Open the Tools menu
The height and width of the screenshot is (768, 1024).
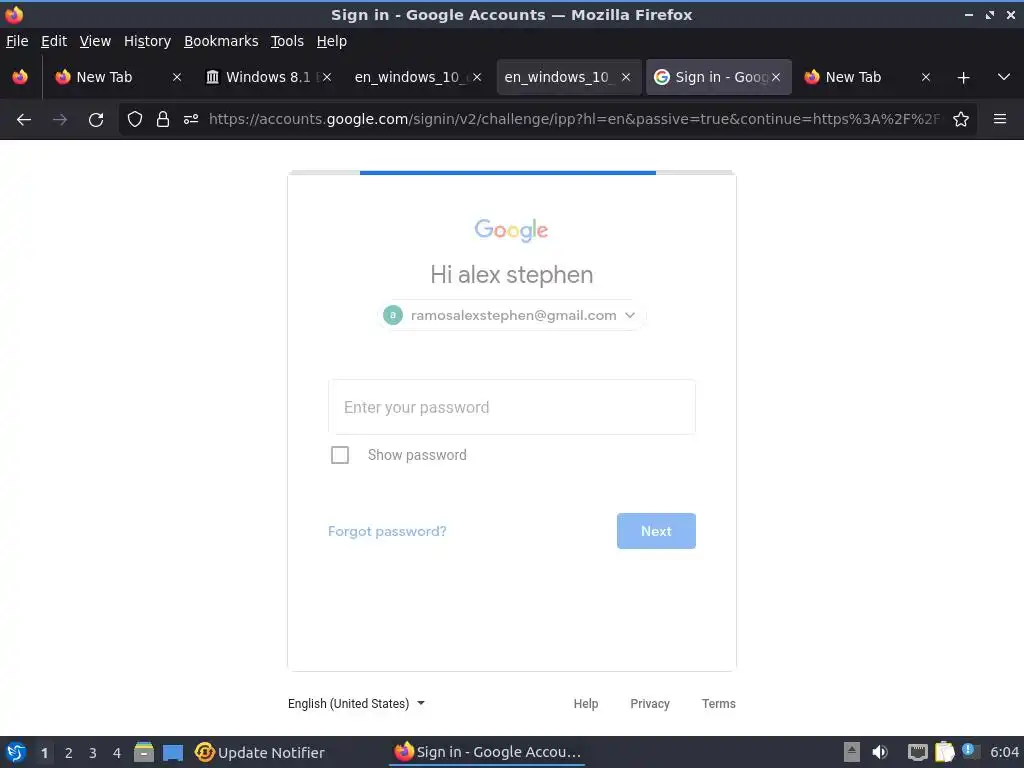coord(287,41)
